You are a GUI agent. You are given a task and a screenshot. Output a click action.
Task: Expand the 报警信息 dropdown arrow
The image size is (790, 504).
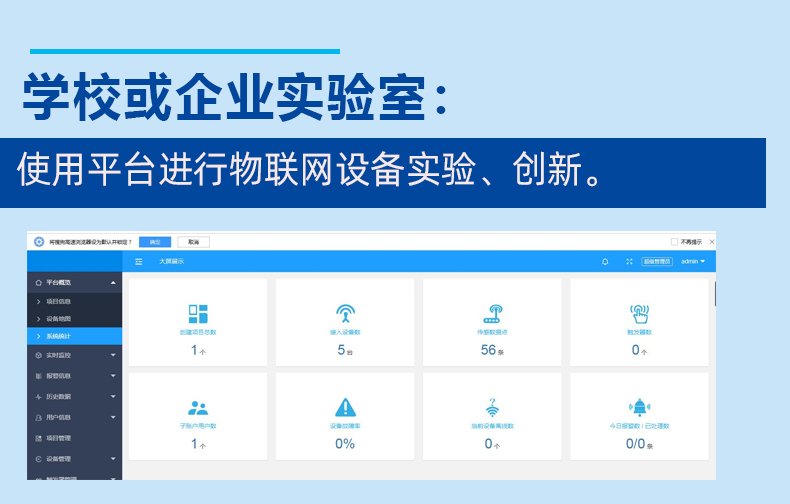coord(113,376)
